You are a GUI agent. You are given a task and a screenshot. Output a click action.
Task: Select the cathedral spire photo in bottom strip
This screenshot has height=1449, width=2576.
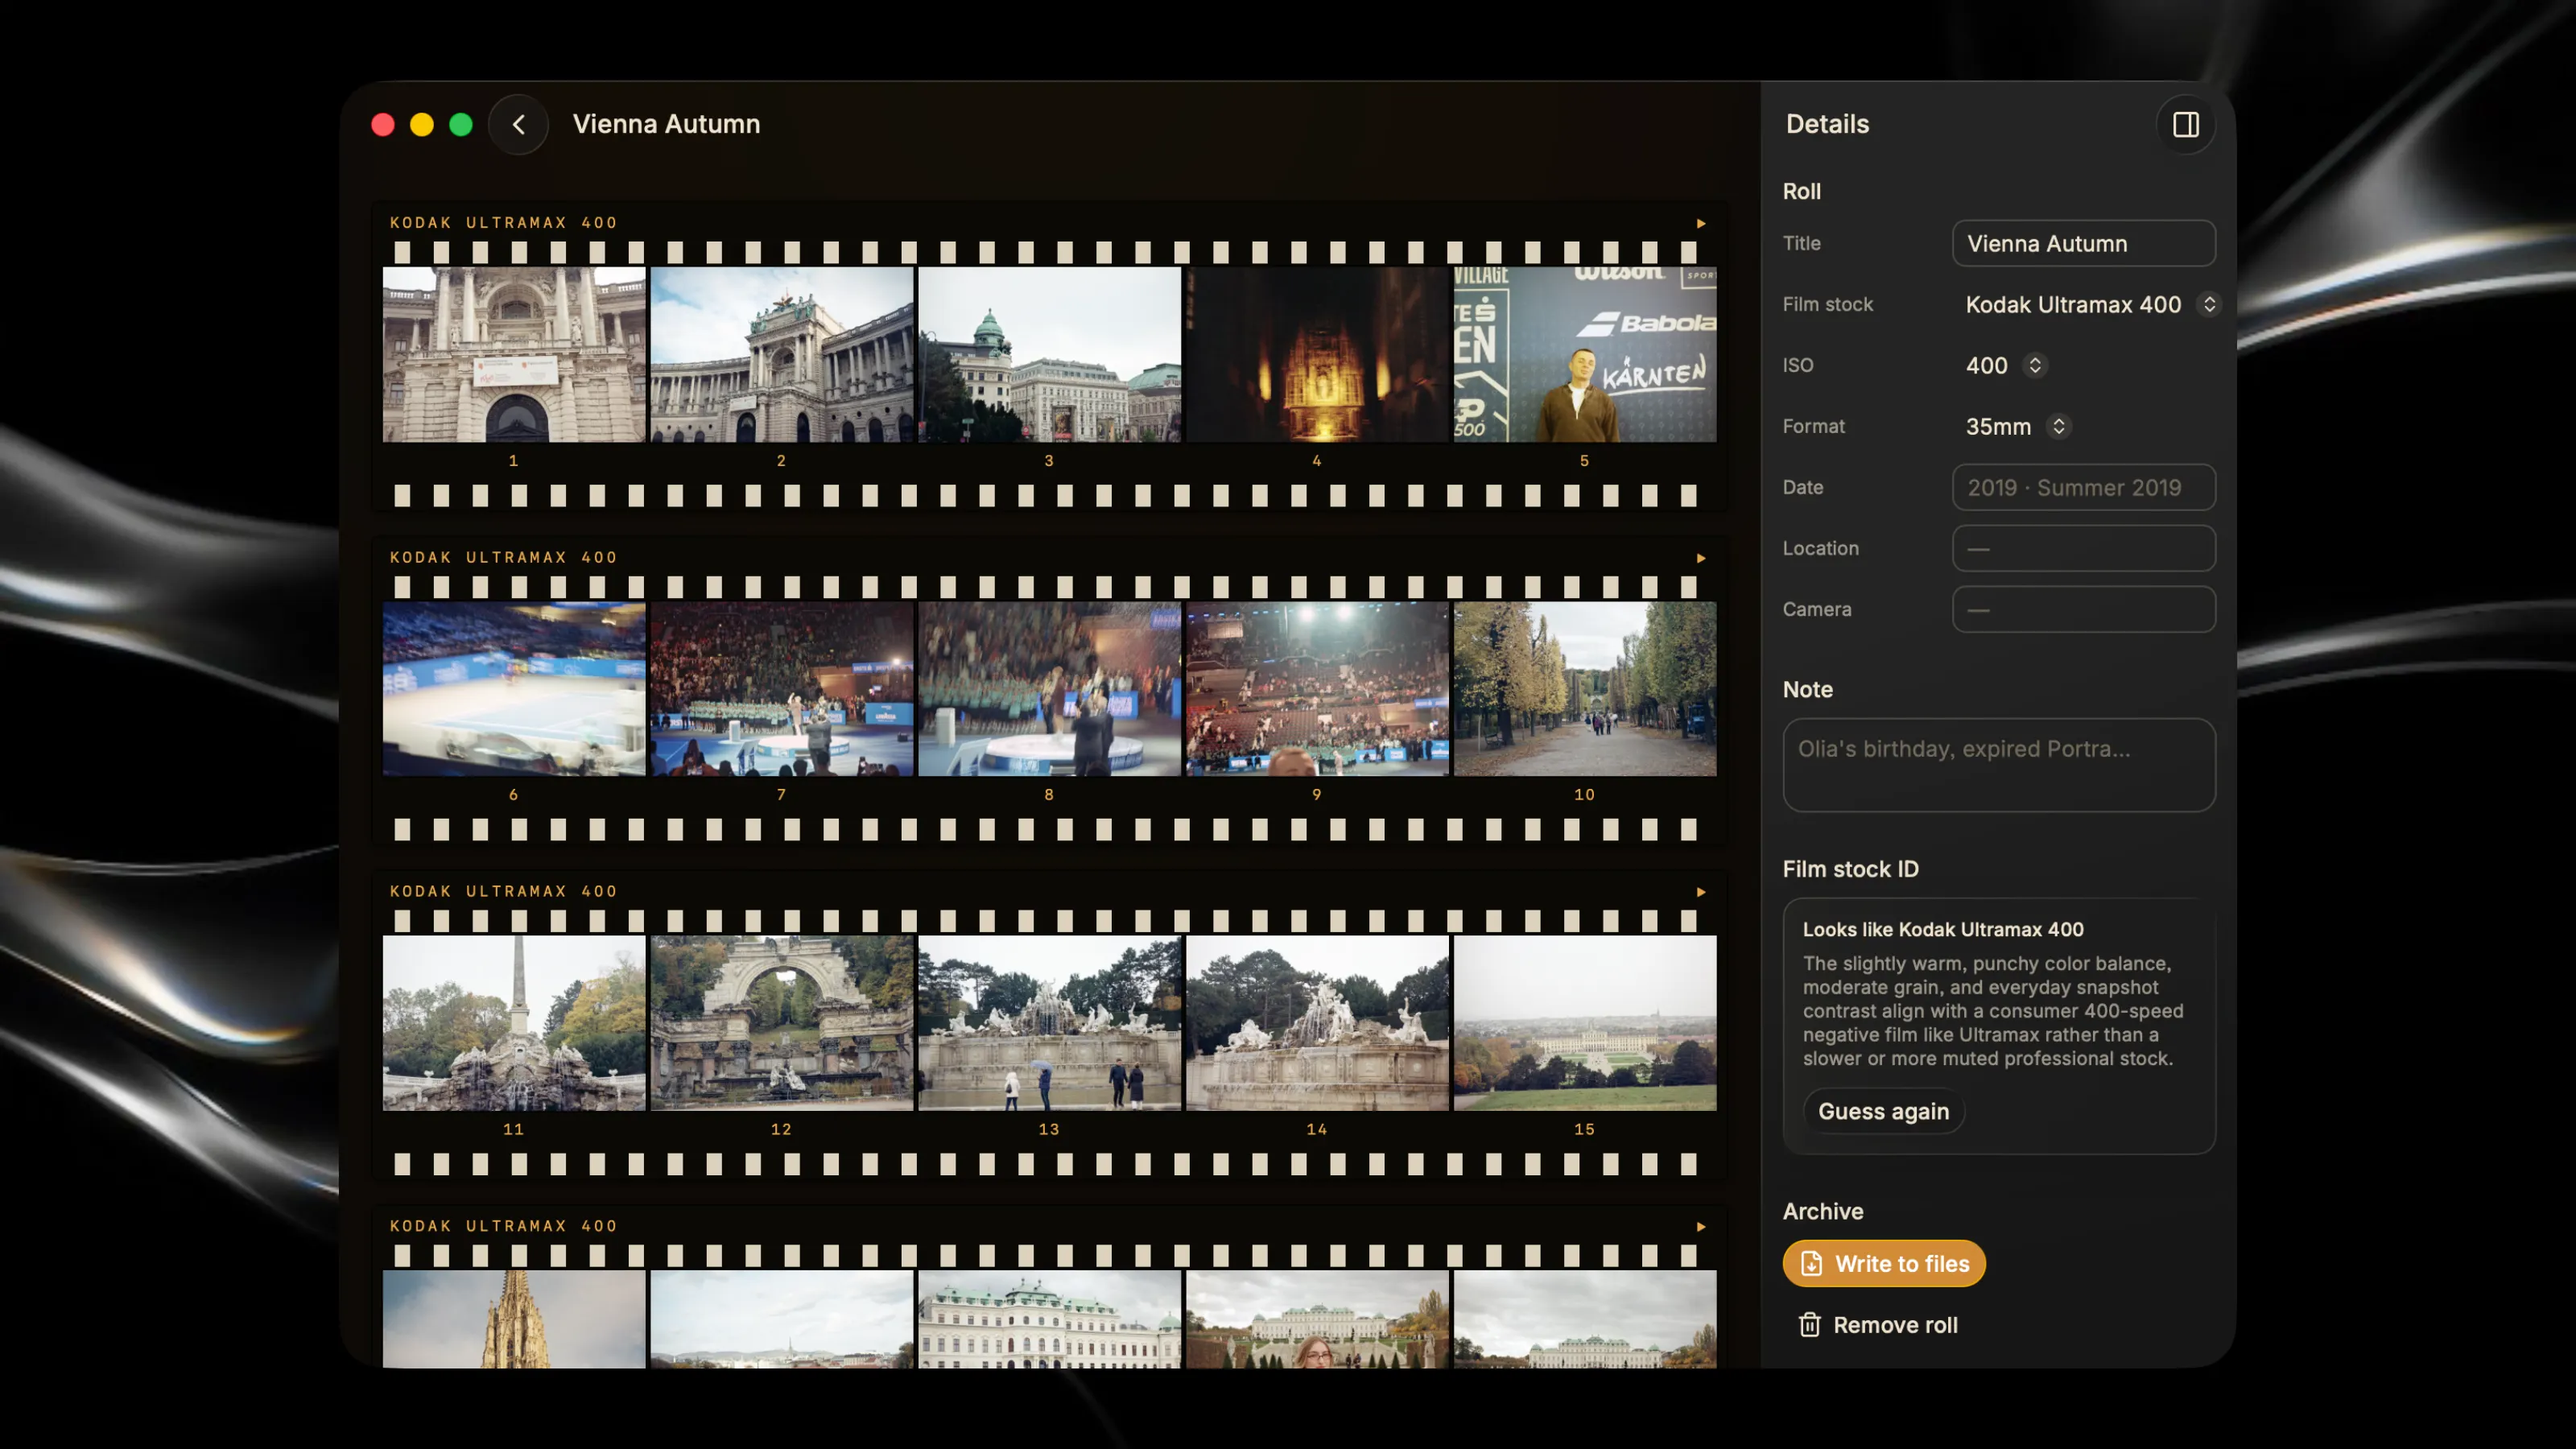pos(514,1319)
